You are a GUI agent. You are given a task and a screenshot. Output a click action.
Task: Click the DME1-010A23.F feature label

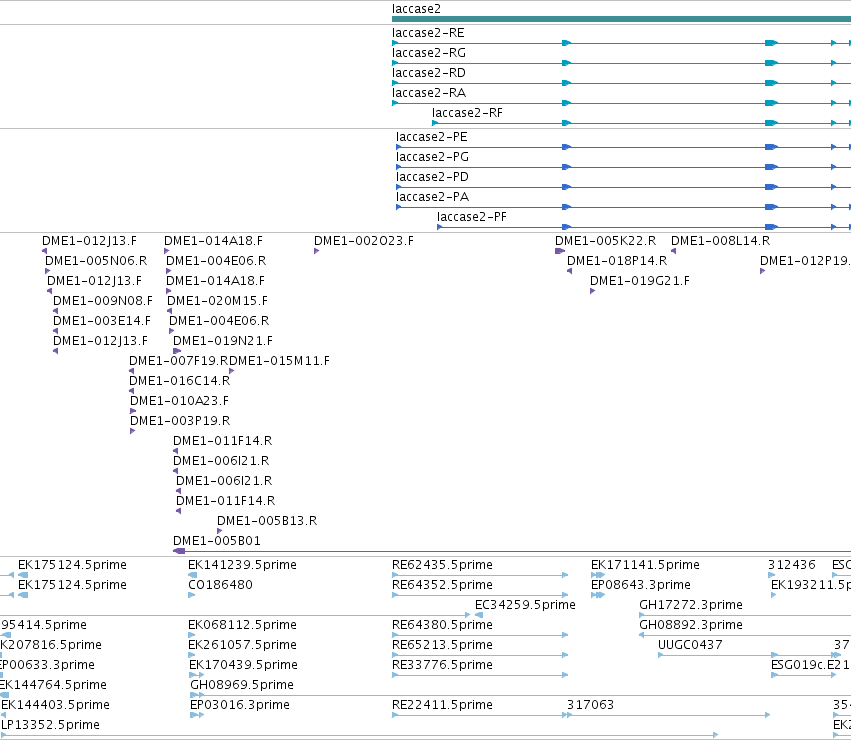[x=179, y=402]
